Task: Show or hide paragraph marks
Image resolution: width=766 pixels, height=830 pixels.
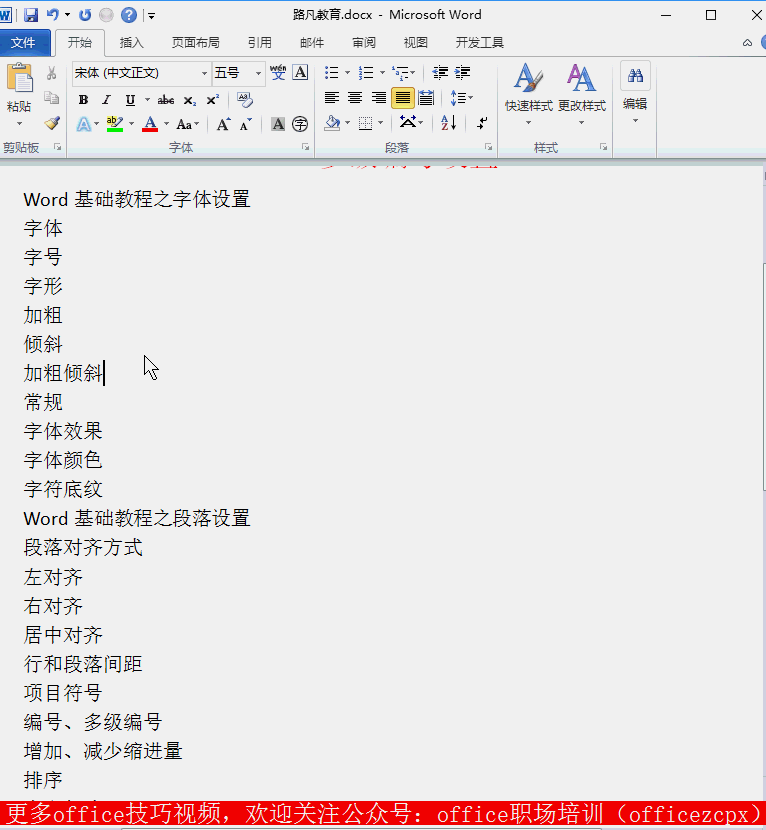Action: (482, 123)
